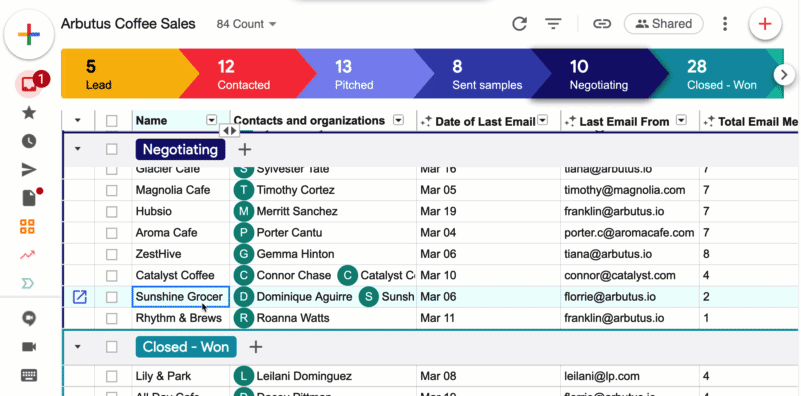Open Starred via the star icon

click(29, 113)
